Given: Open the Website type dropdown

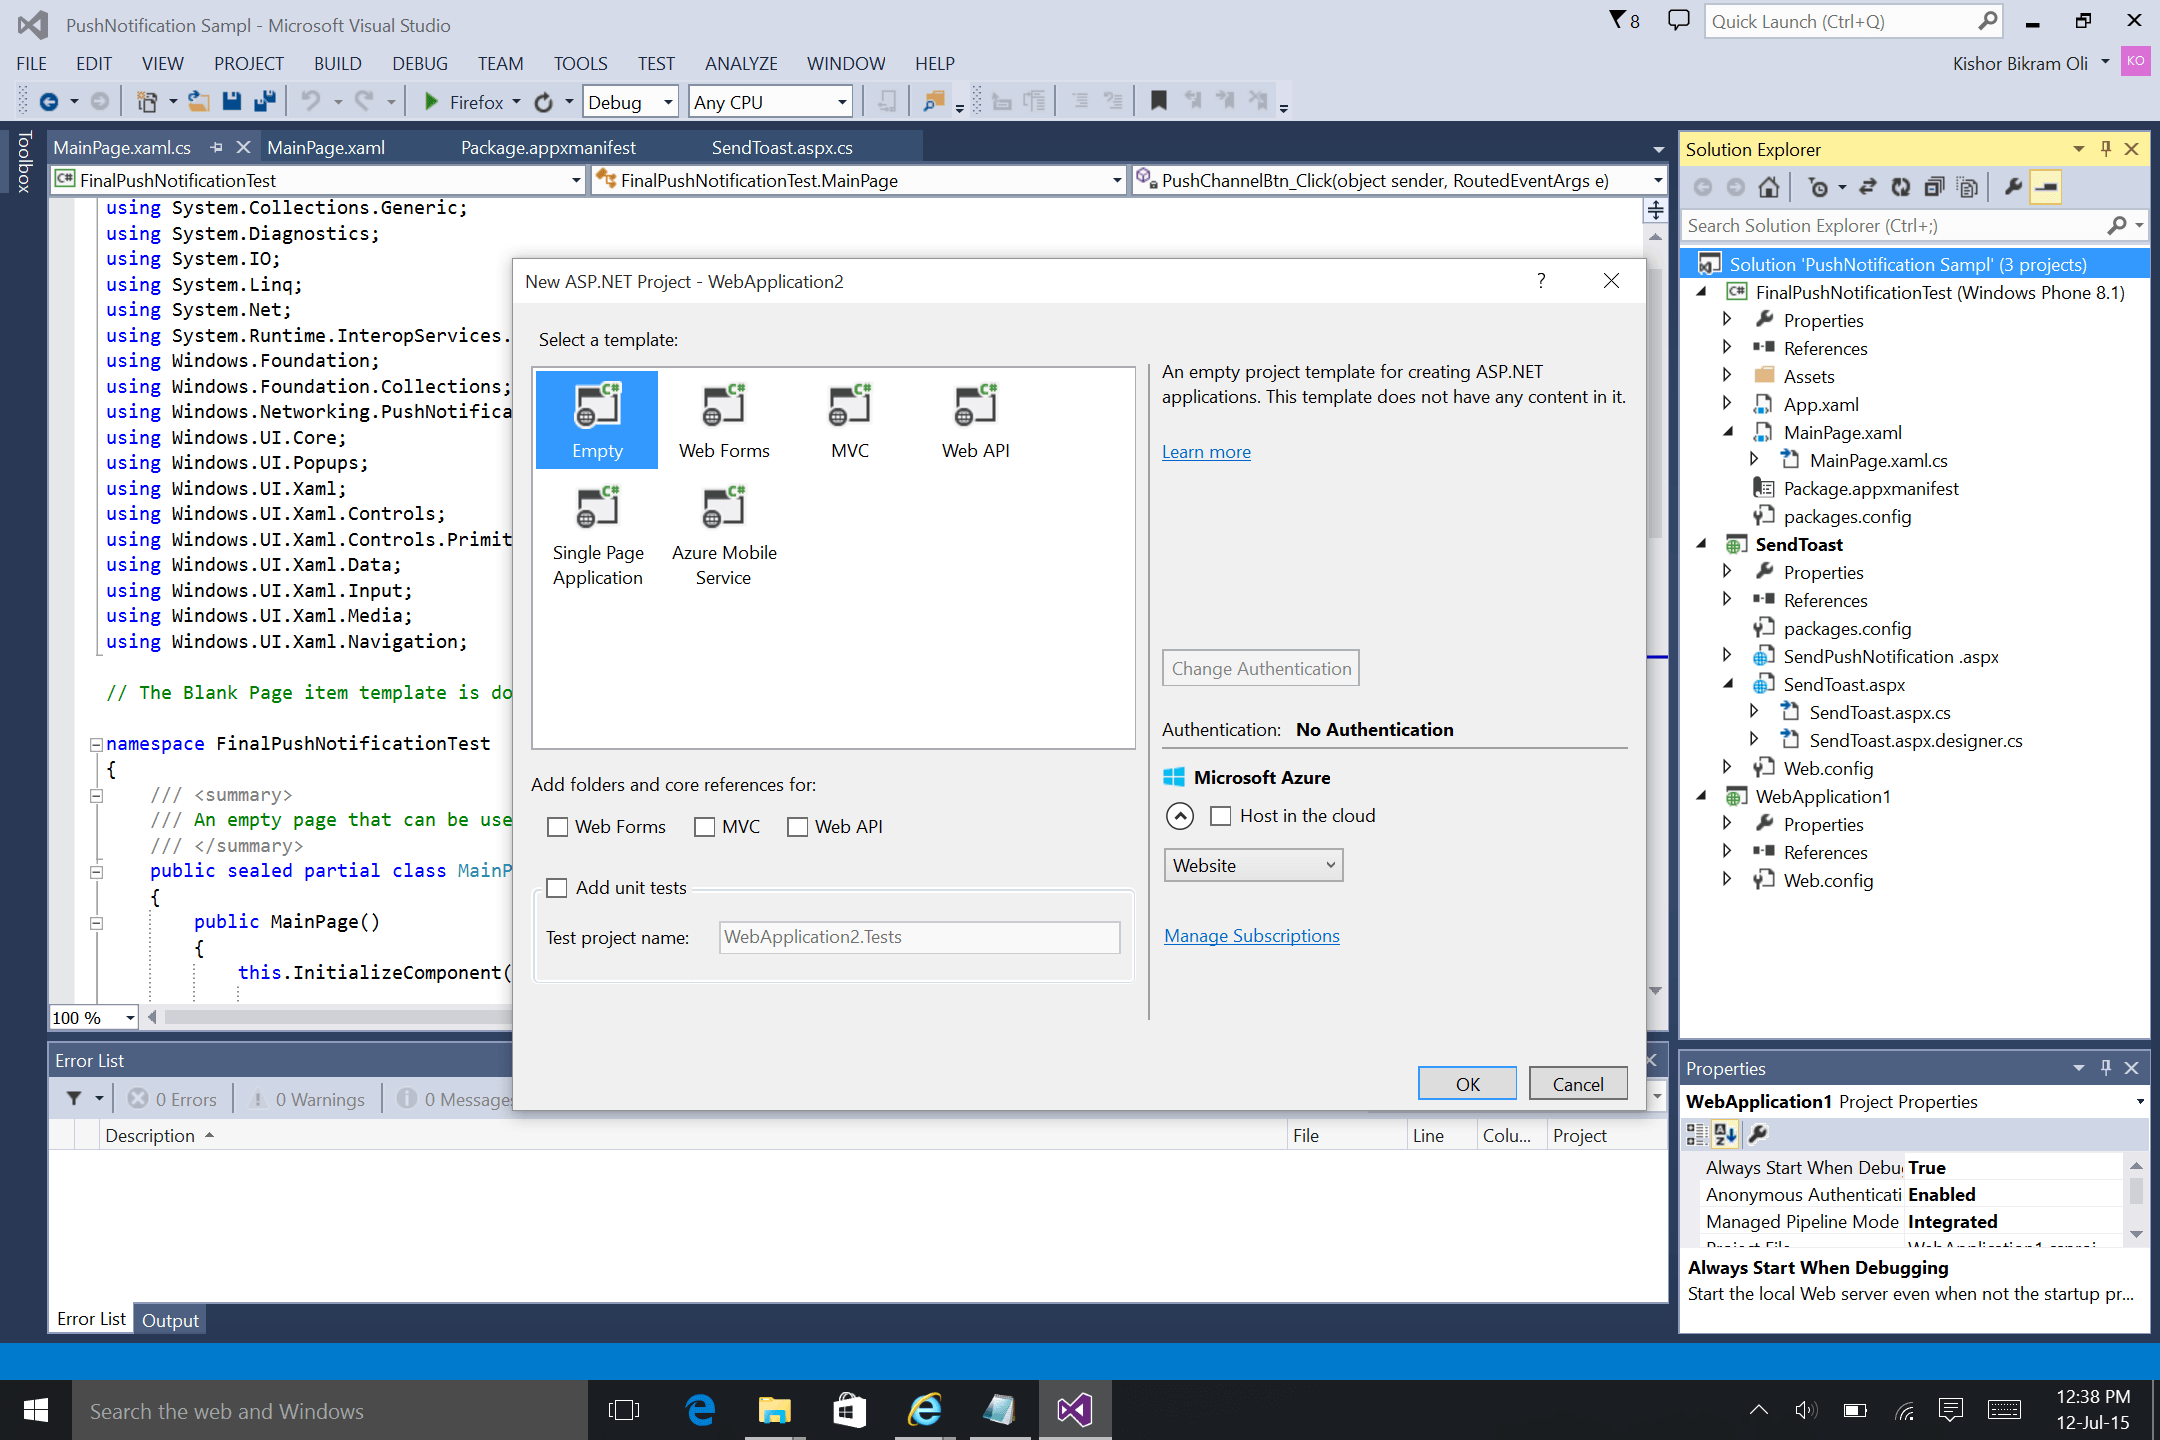Looking at the screenshot, I should (1253, 865).
